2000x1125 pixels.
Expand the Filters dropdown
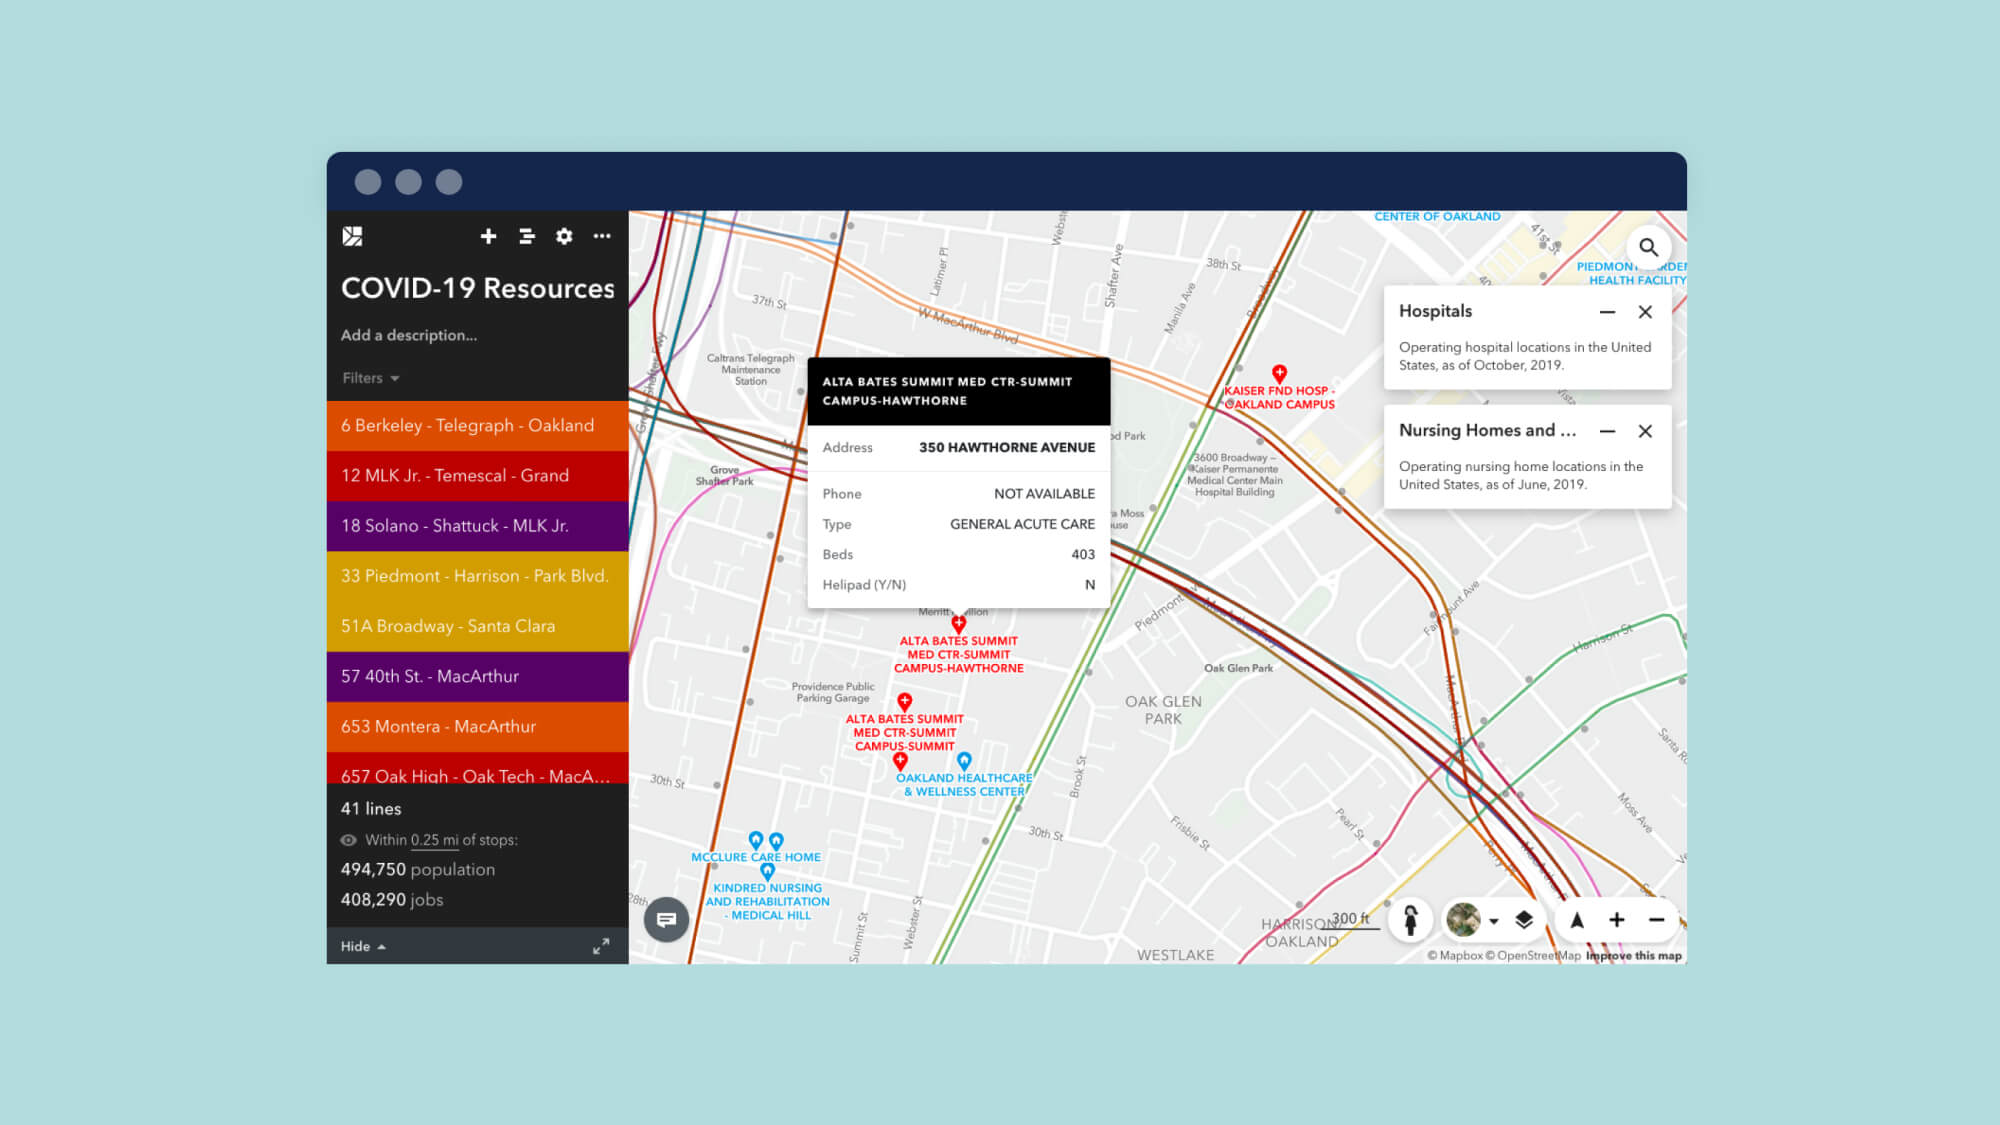[x=371, y=378]
